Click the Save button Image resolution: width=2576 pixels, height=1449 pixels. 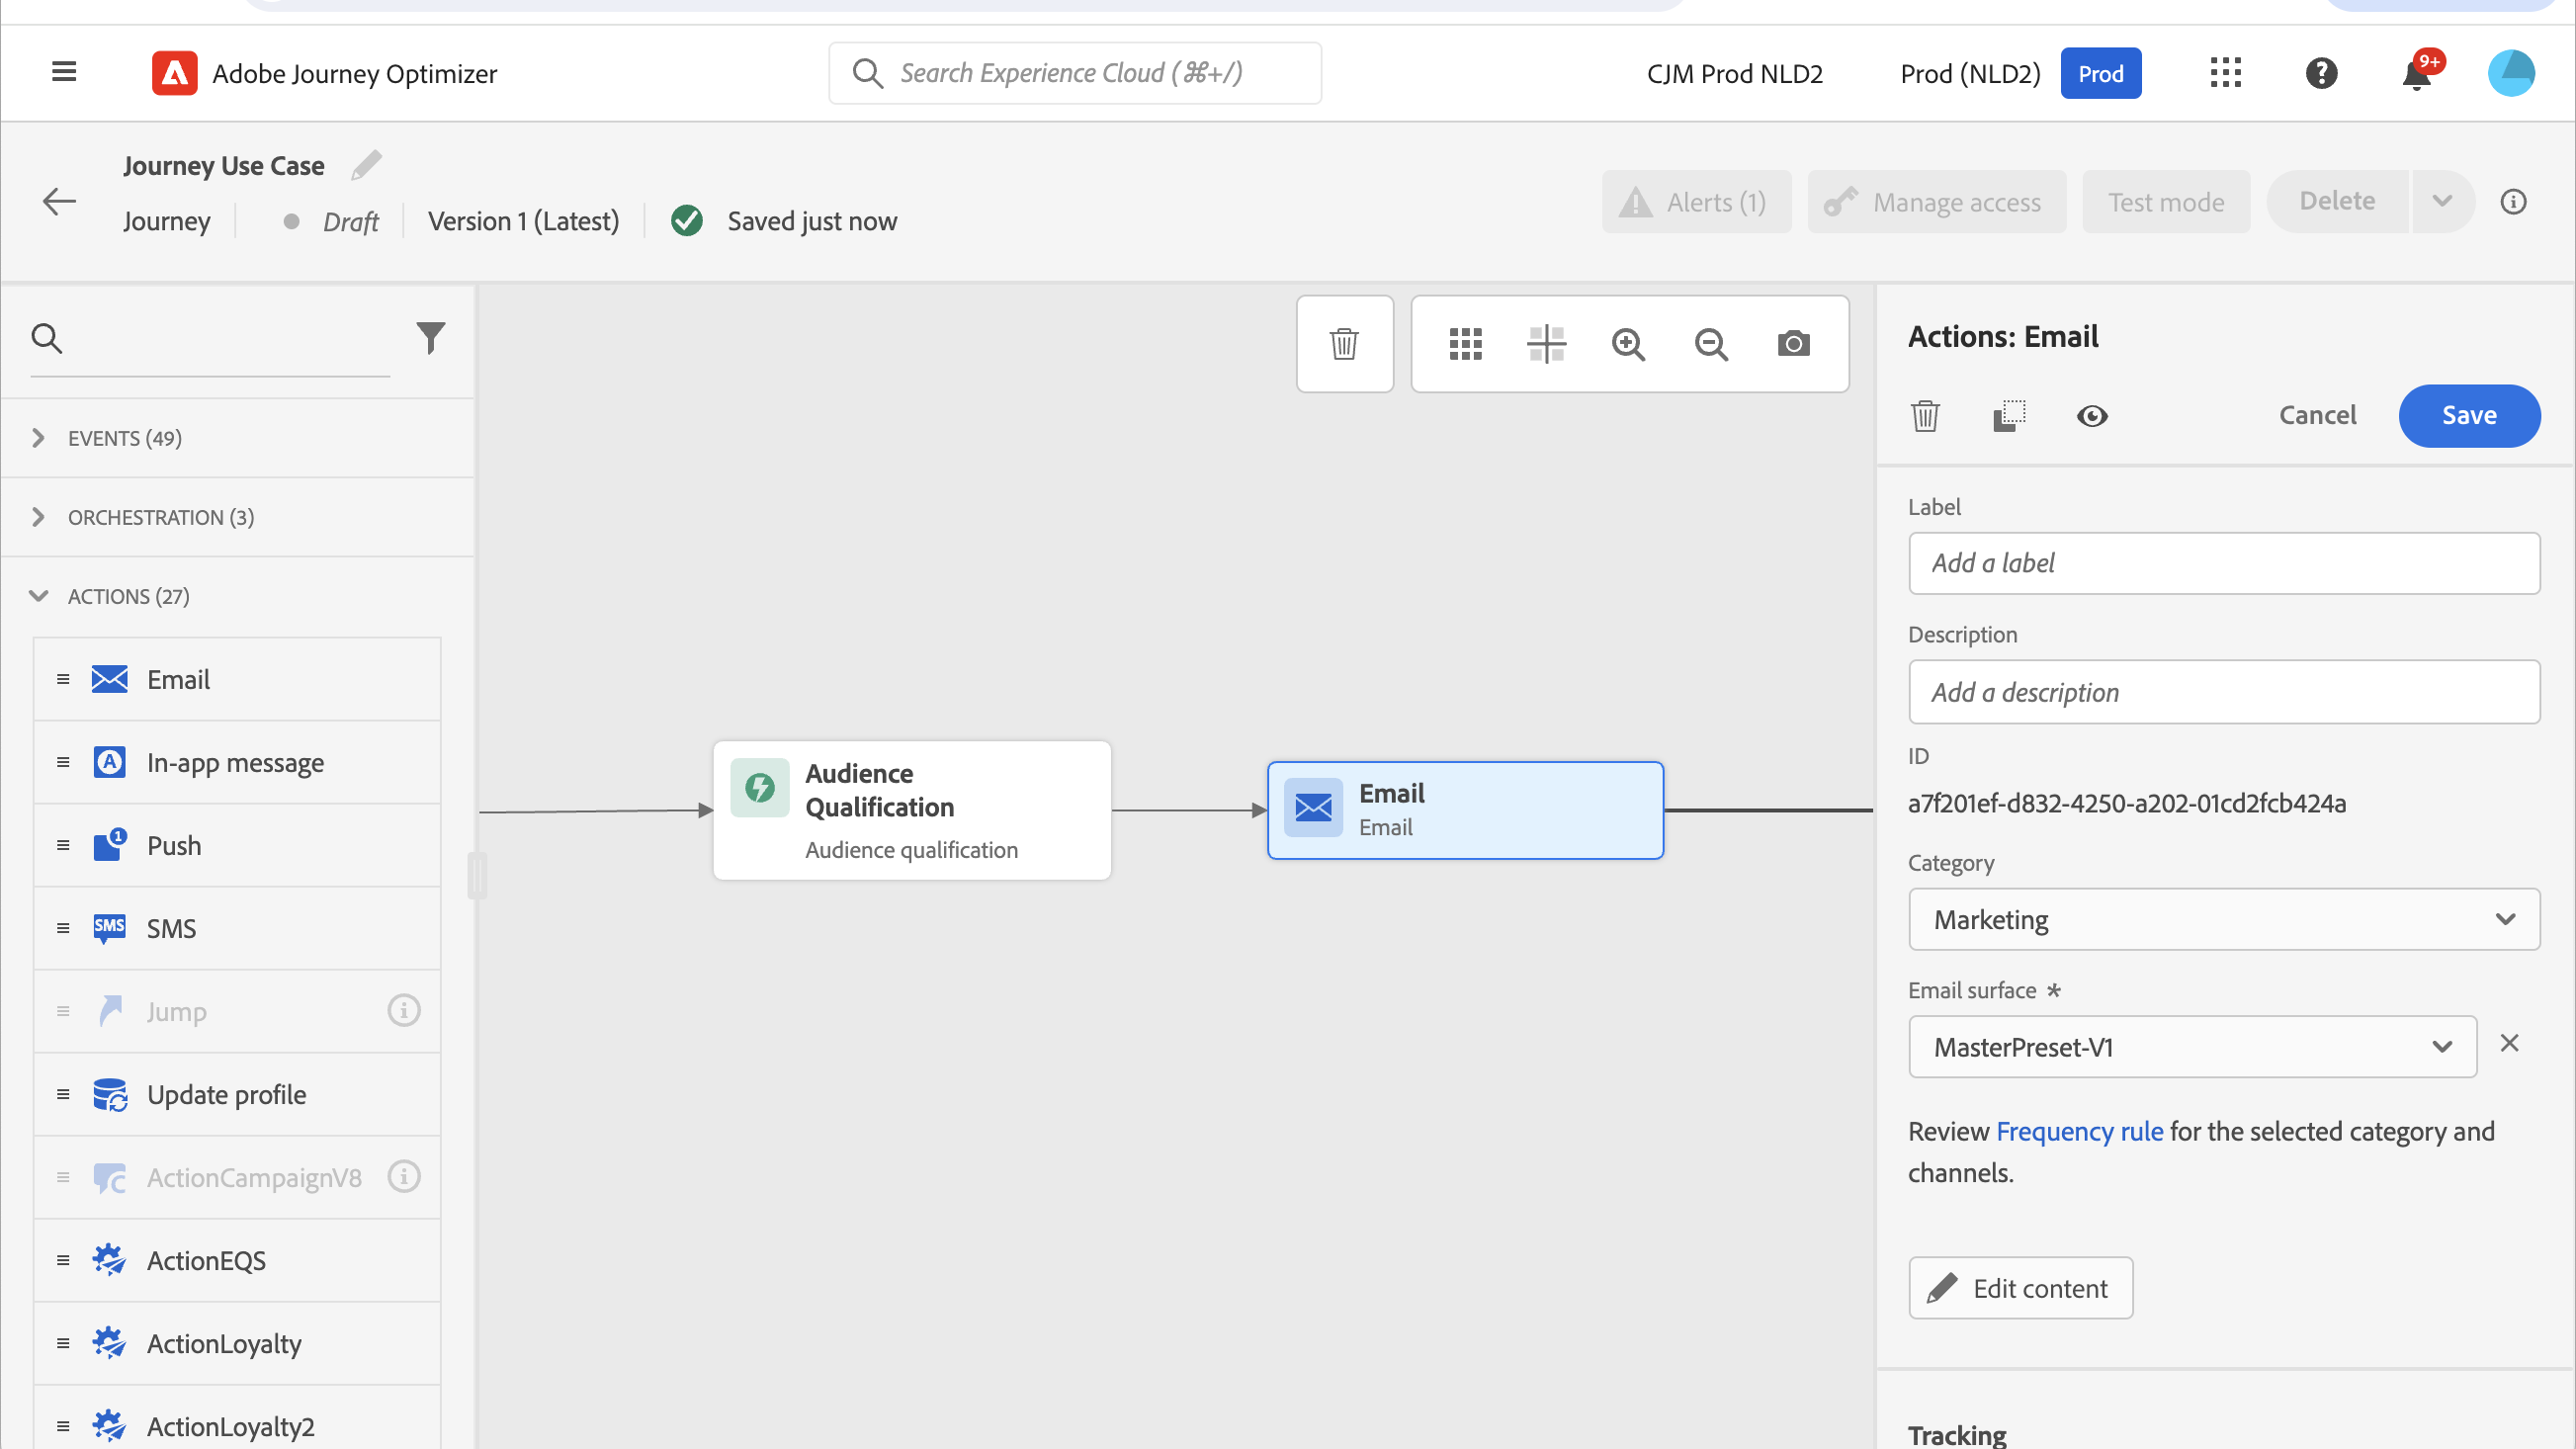point(2468,415)
